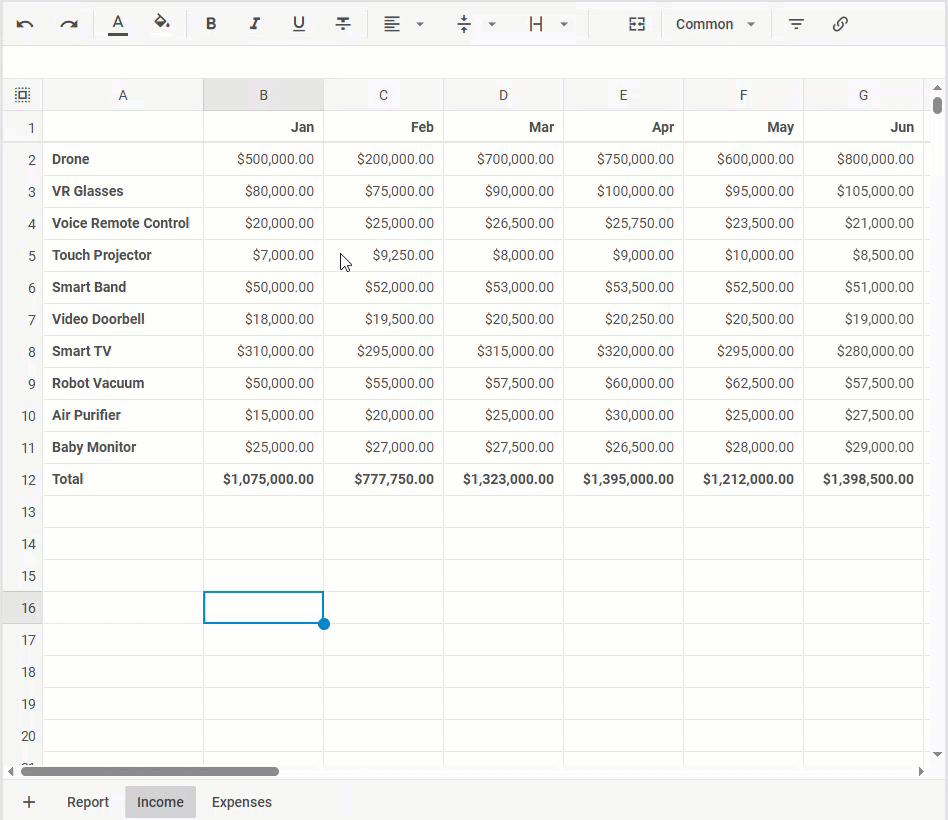Select row 16 header

point(22,608)
